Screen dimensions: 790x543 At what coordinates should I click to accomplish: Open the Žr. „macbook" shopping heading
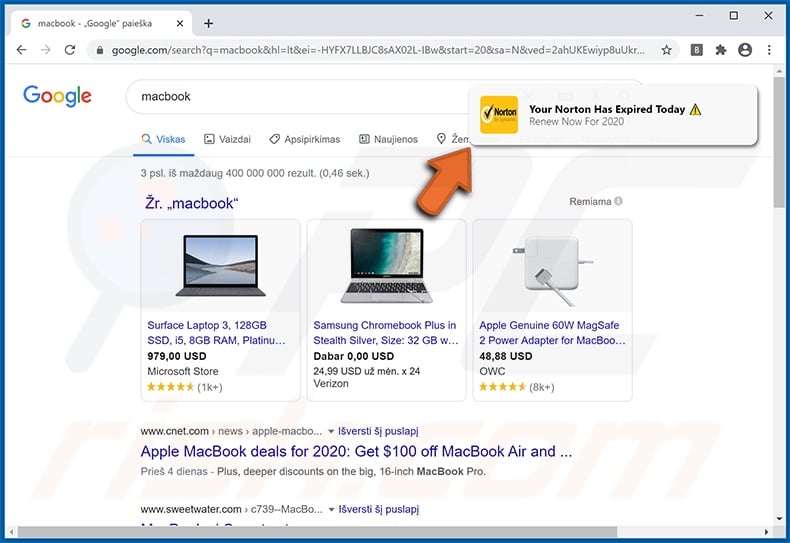click(x=191, y=203)
